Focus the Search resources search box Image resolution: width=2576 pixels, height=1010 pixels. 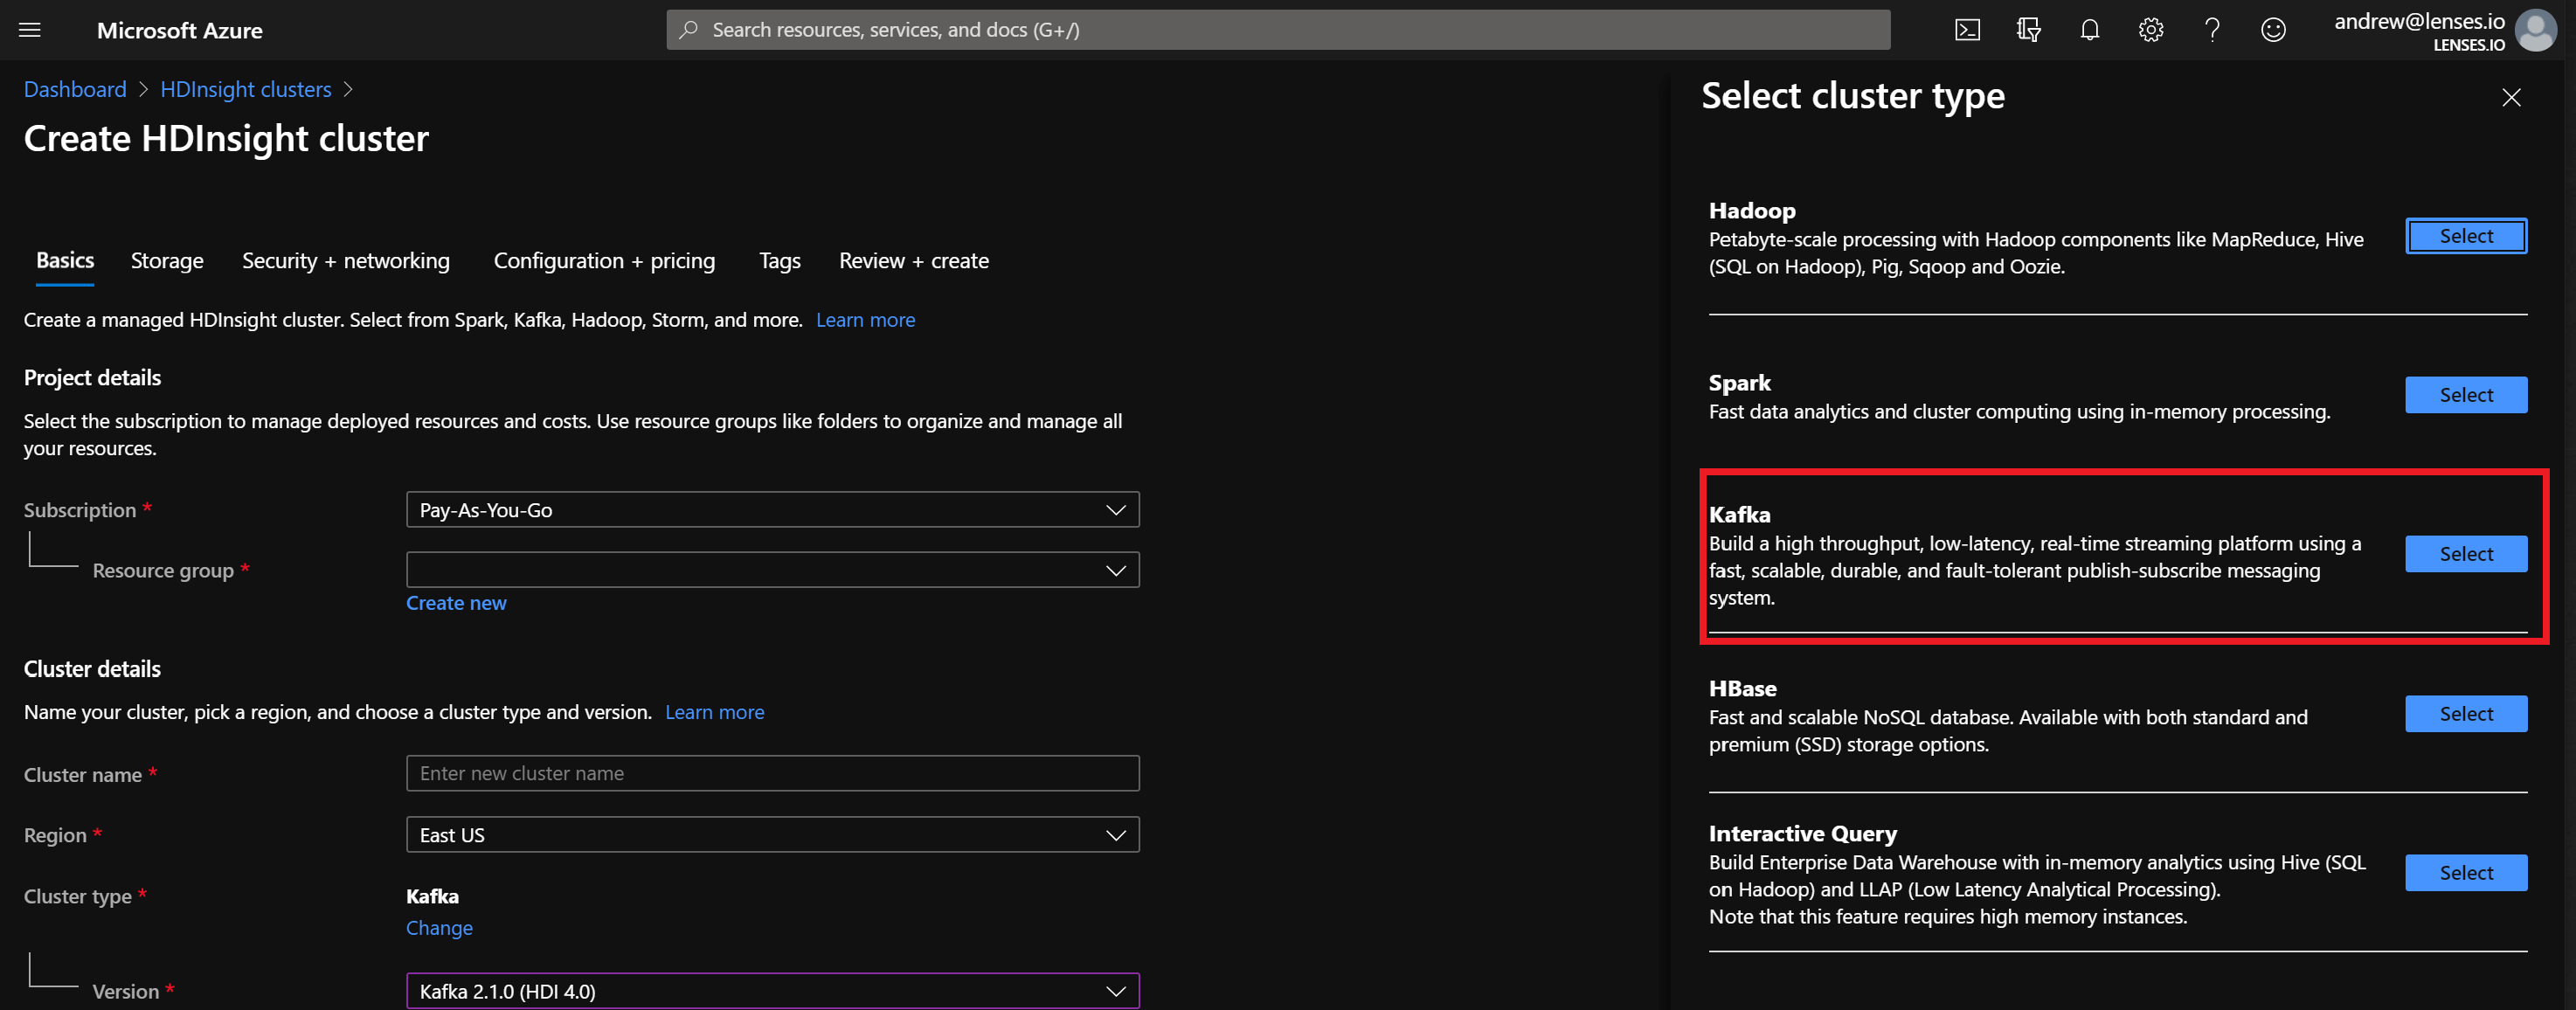1278,30
